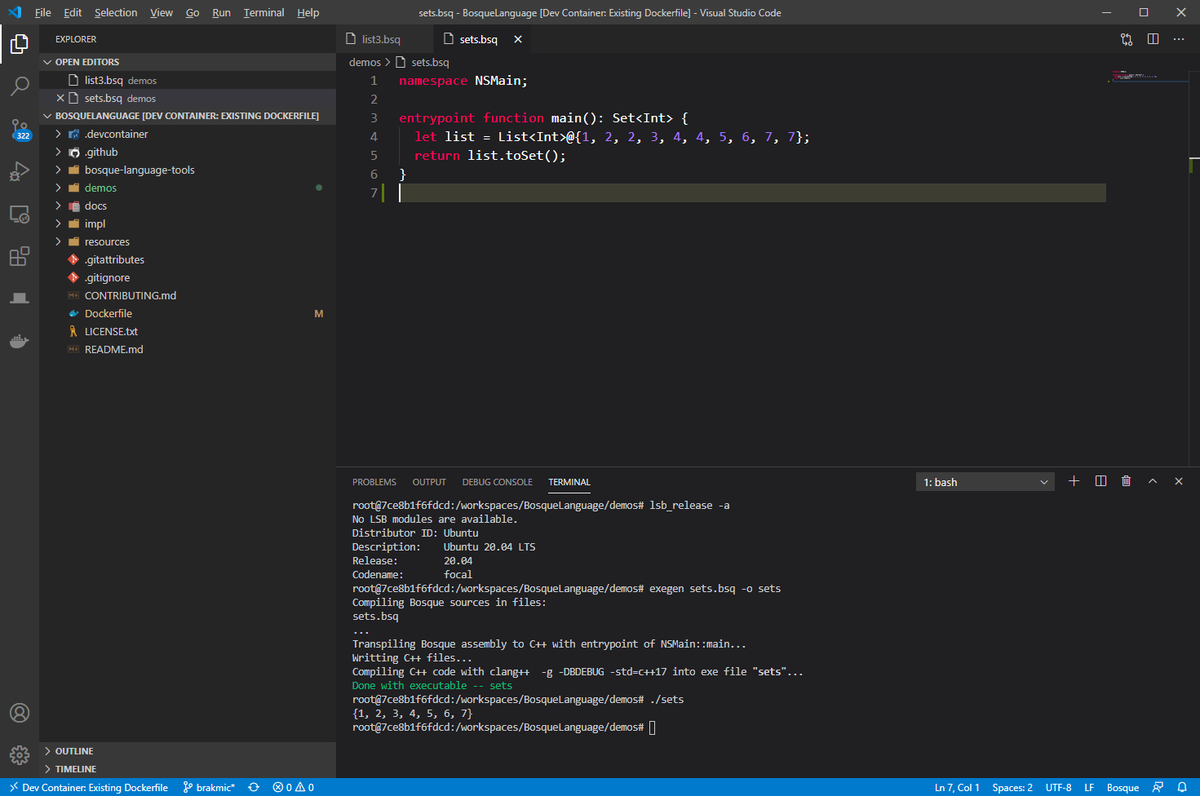The width and height of the screenshot is (1200, 796).
Task: Create a new terminal with plus icon
Action: click(x=1074, y=481)
